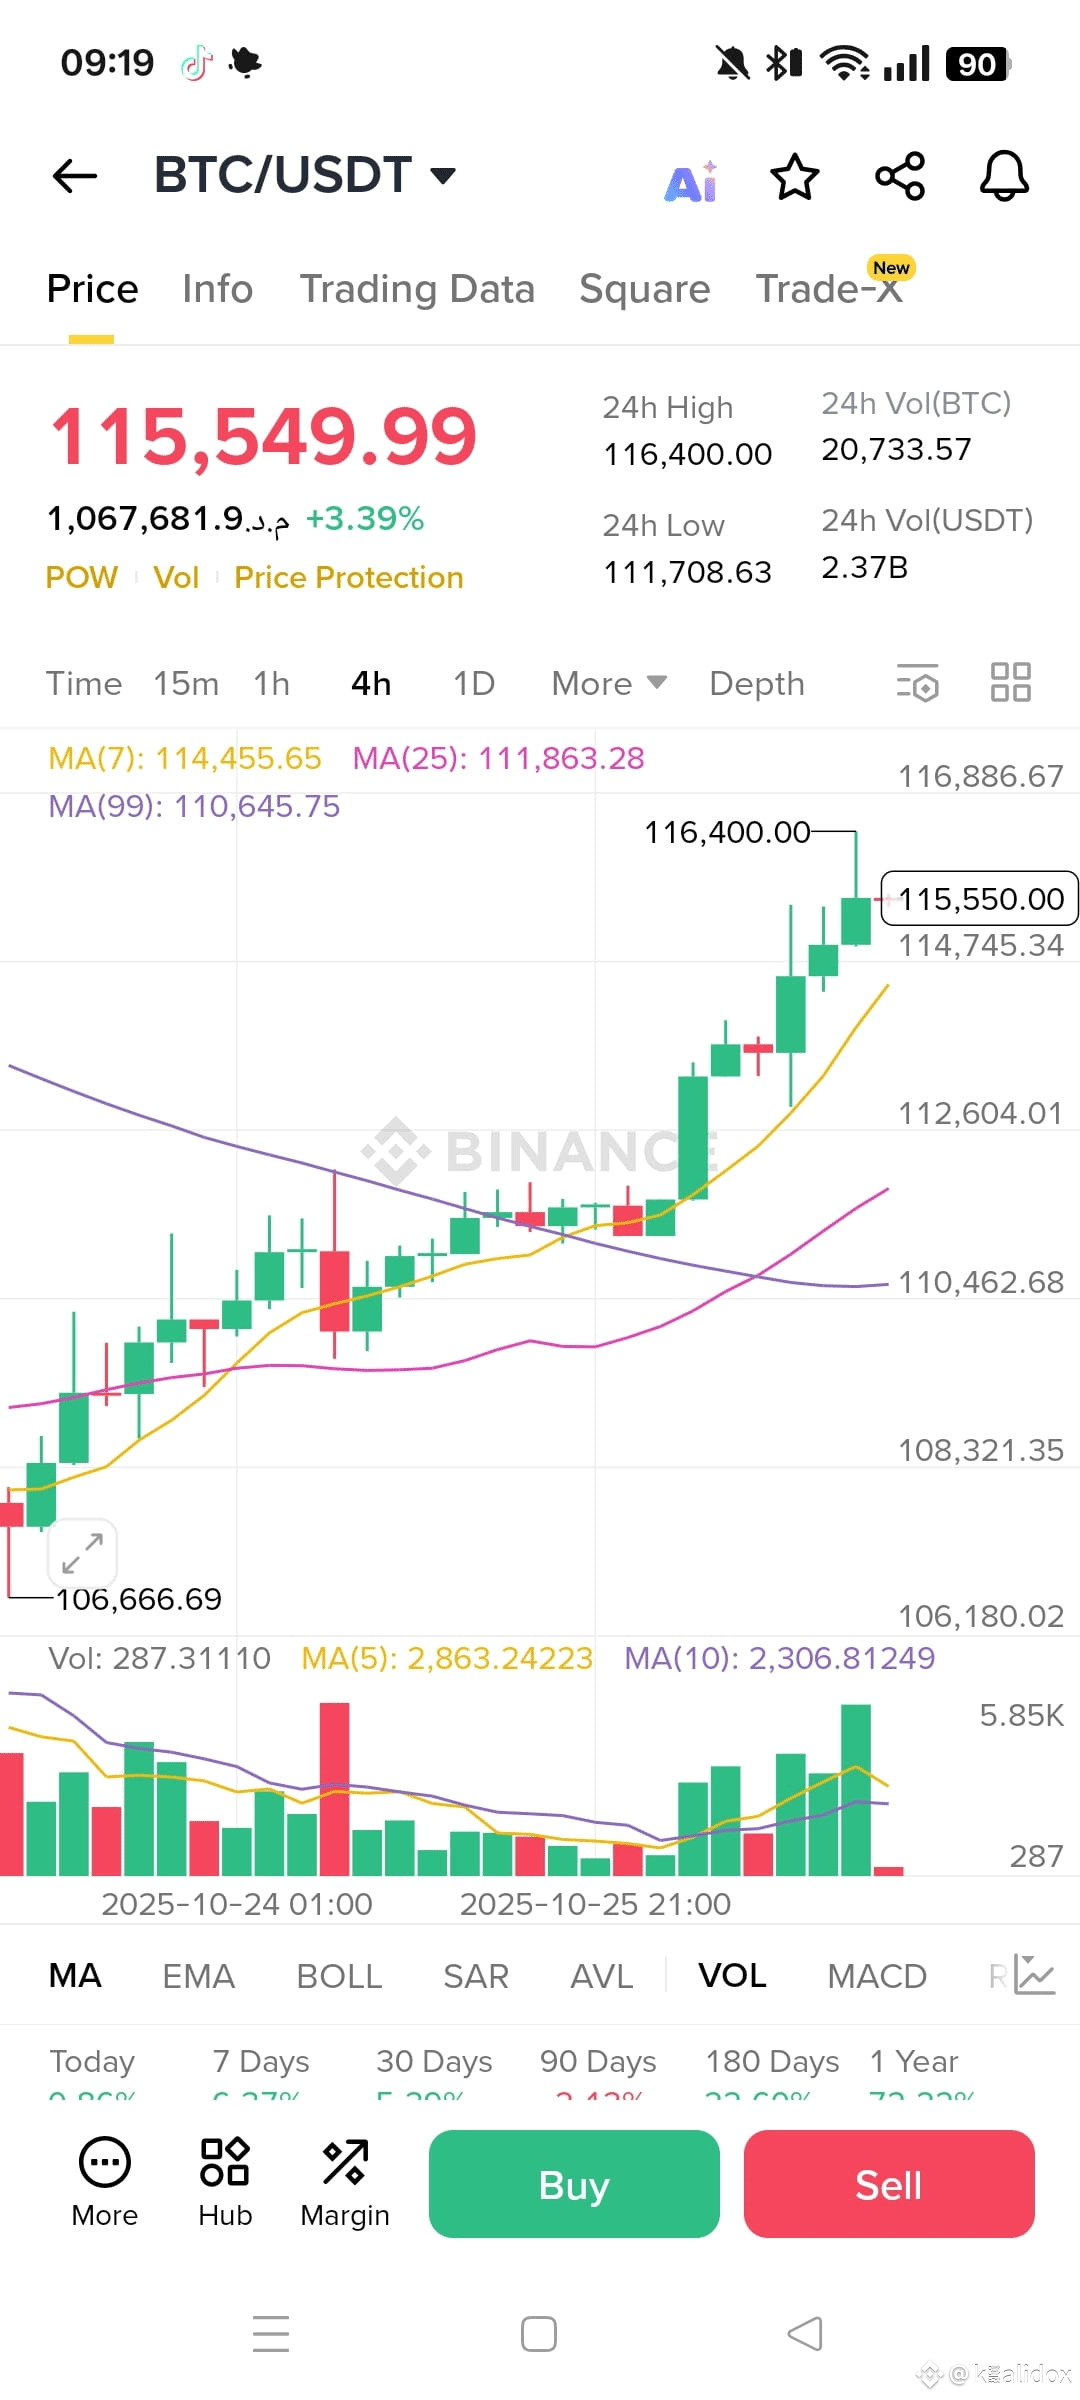Tap the share icon
Screen dimensions: 1080x2400
[x=900, y=176]
